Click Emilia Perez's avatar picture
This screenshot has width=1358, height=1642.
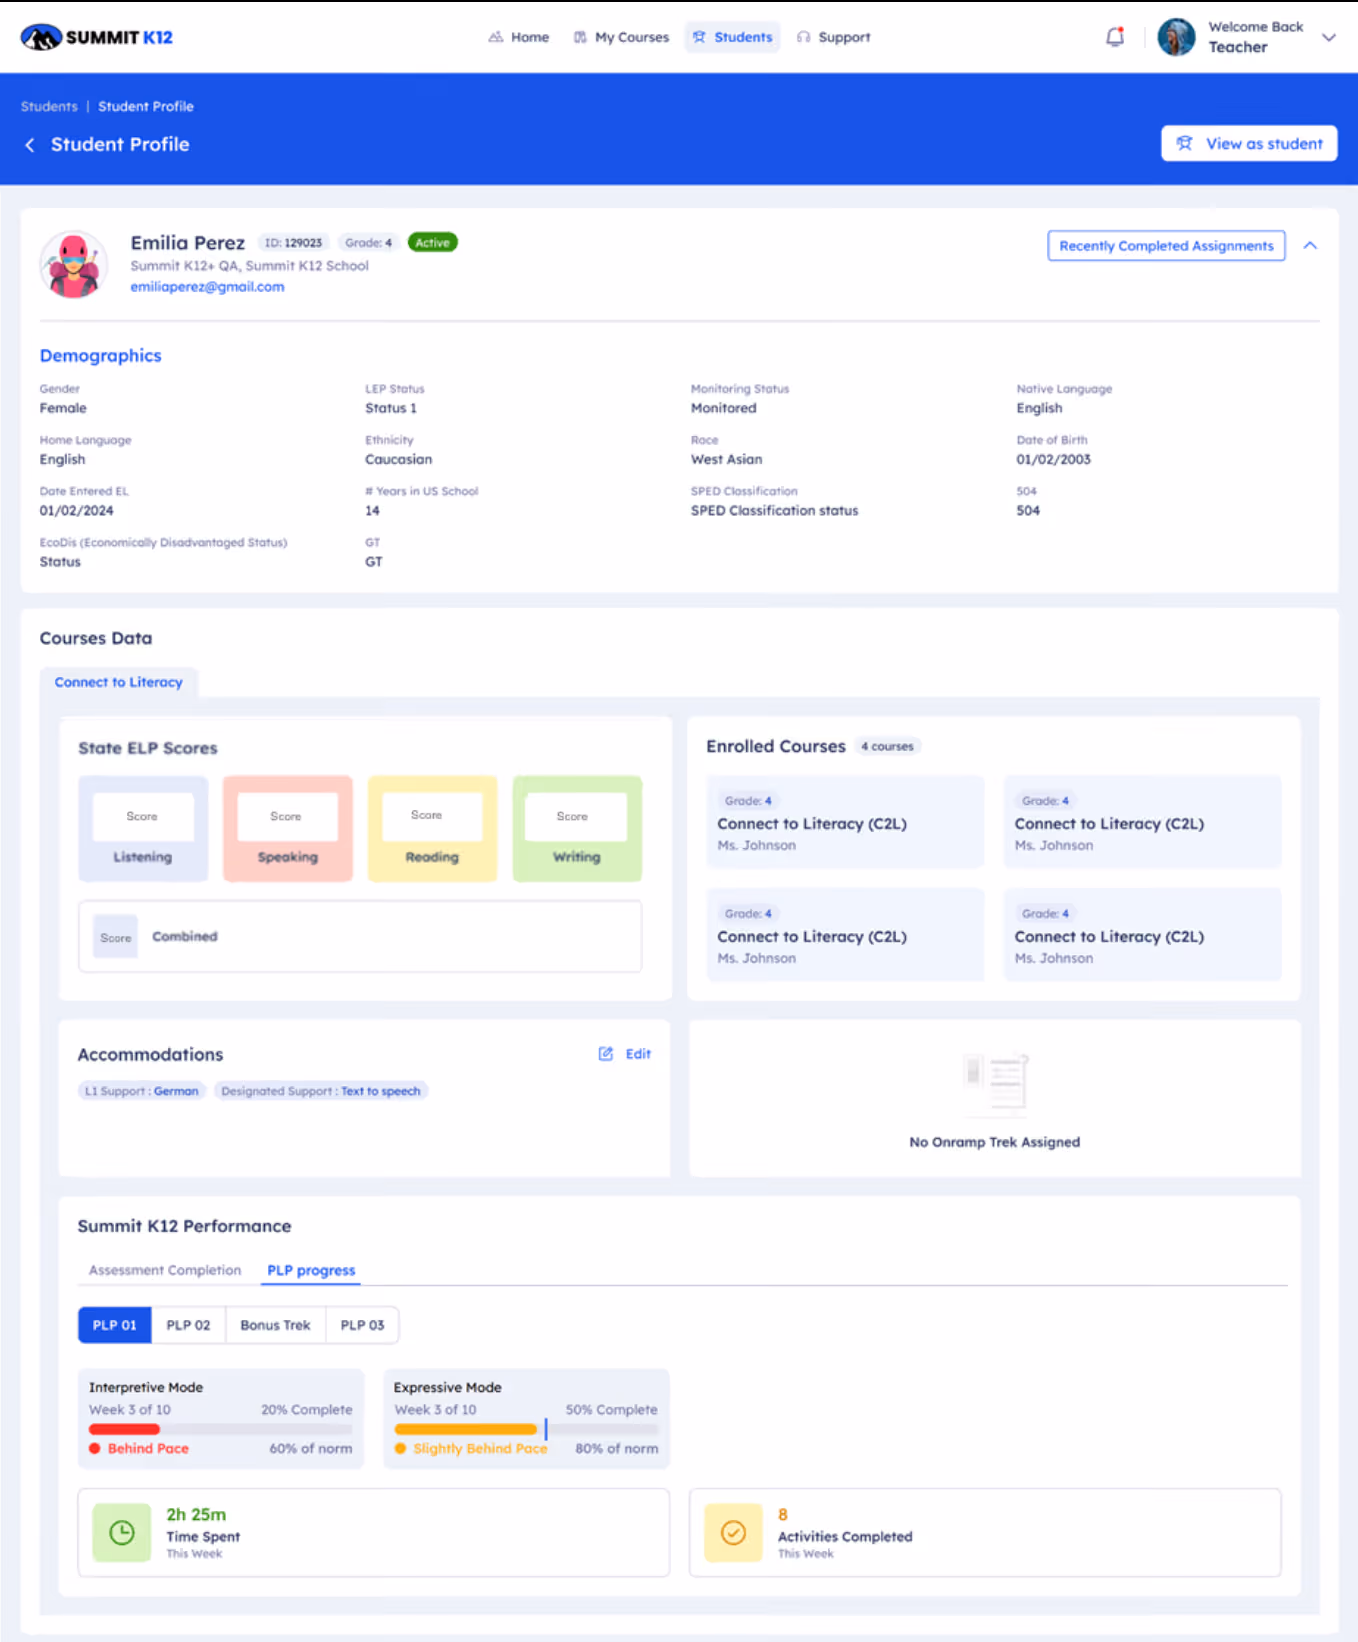[74, 265]
